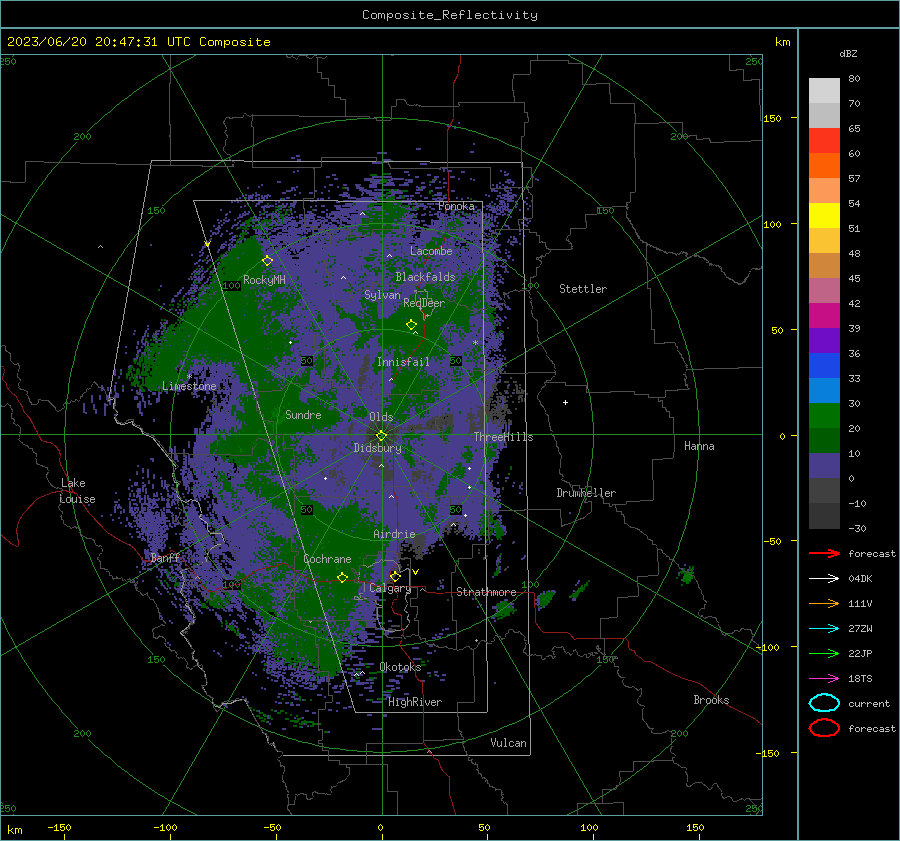Click the dBZ legend heading
This screenshot has height=841, width=900.
tap(848, 54)
